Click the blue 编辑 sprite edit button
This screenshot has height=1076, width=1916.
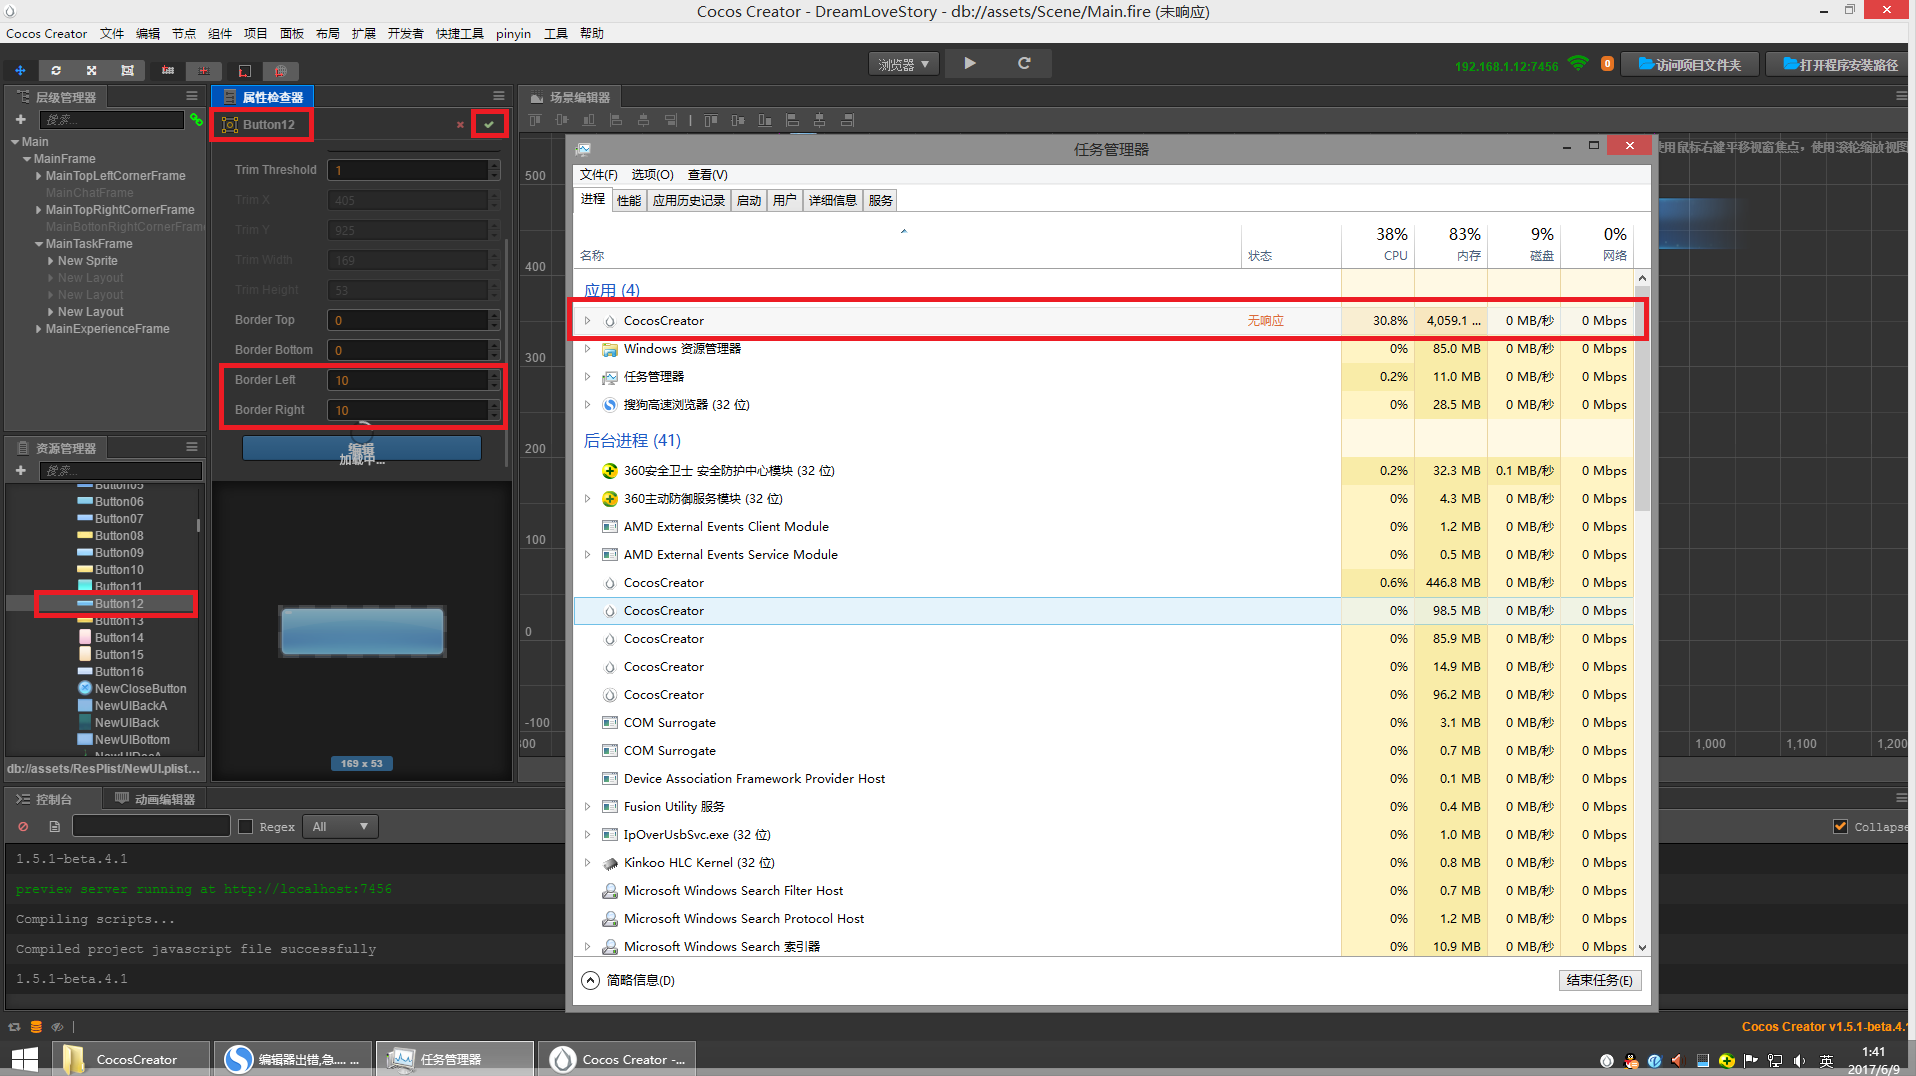(362, 447)
